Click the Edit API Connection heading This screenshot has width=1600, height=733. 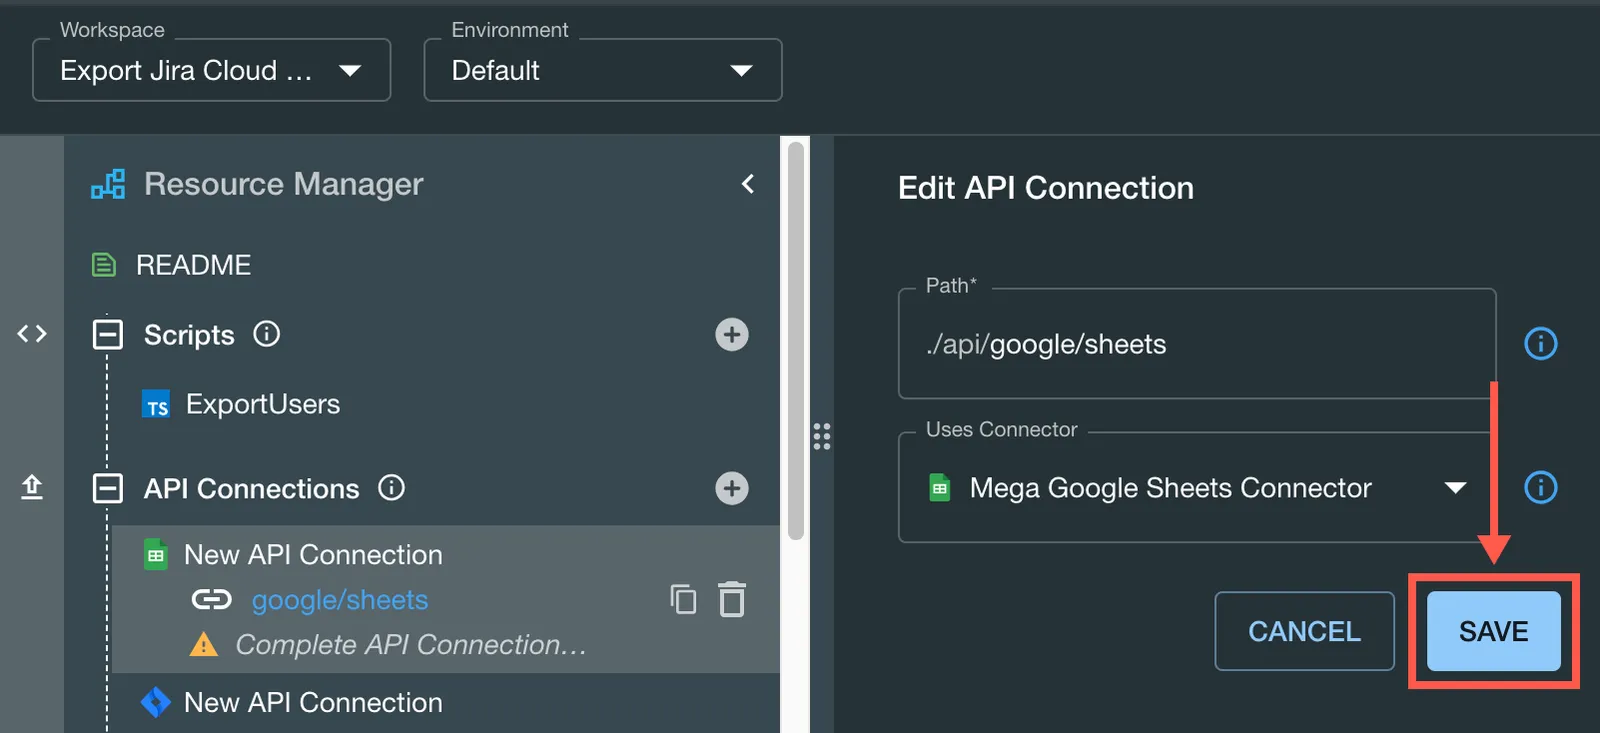(1046, 188)
